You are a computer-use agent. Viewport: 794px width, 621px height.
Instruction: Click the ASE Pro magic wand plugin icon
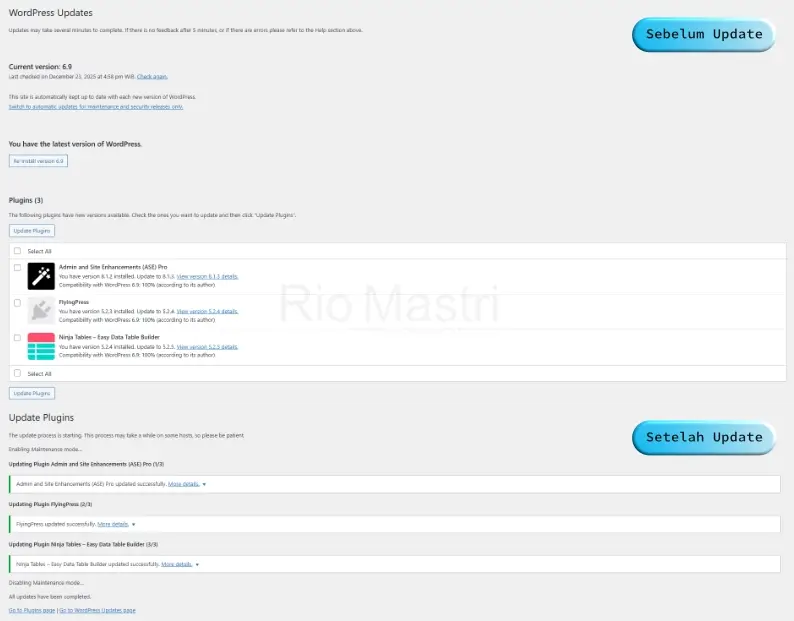pos(41,276)
